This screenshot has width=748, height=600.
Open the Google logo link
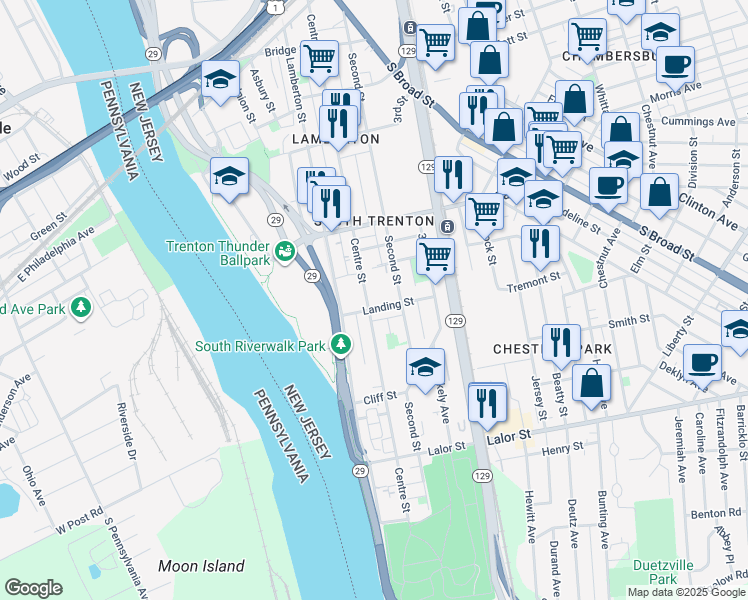click(33, 588)
